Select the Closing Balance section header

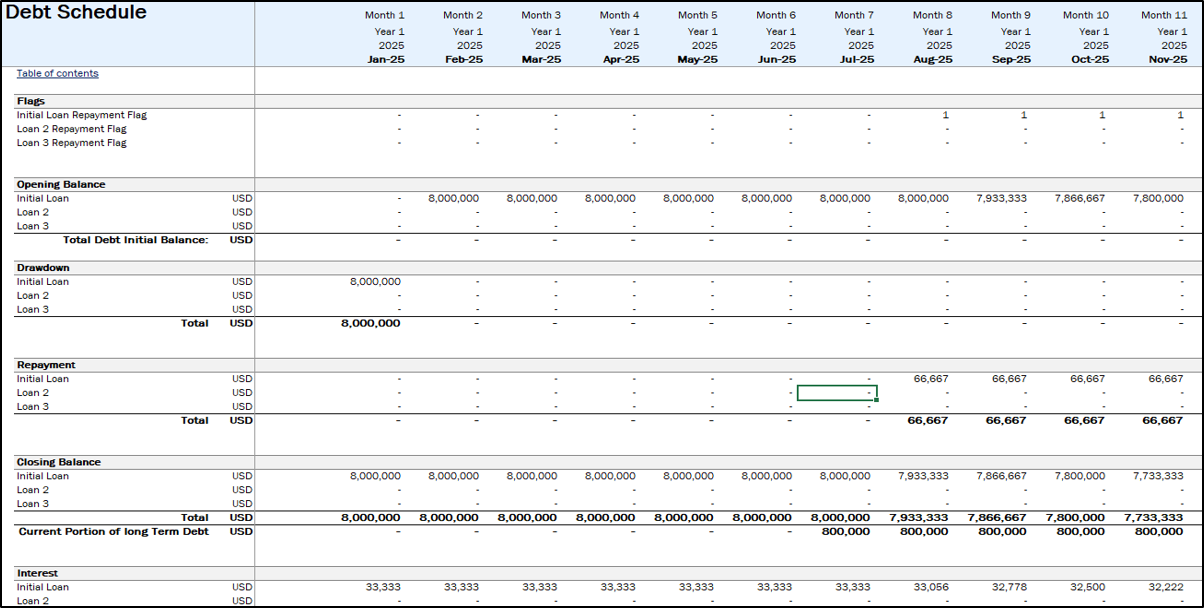[58, 463]
